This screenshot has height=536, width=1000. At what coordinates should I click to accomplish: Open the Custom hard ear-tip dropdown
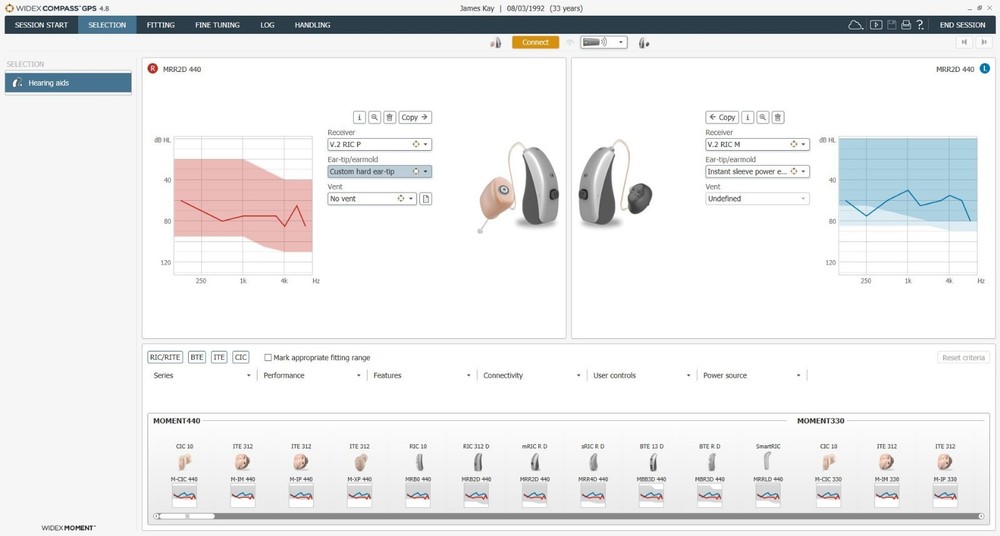pyautogui.click(x=379, y=172)
